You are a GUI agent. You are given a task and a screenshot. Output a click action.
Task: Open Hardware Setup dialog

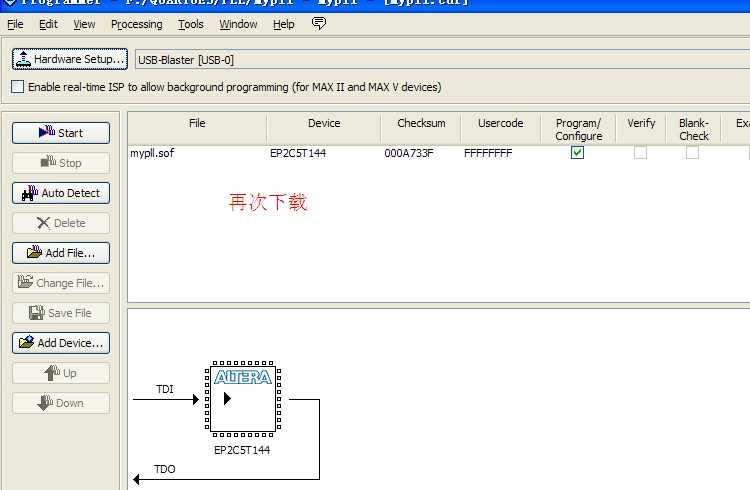70,59
